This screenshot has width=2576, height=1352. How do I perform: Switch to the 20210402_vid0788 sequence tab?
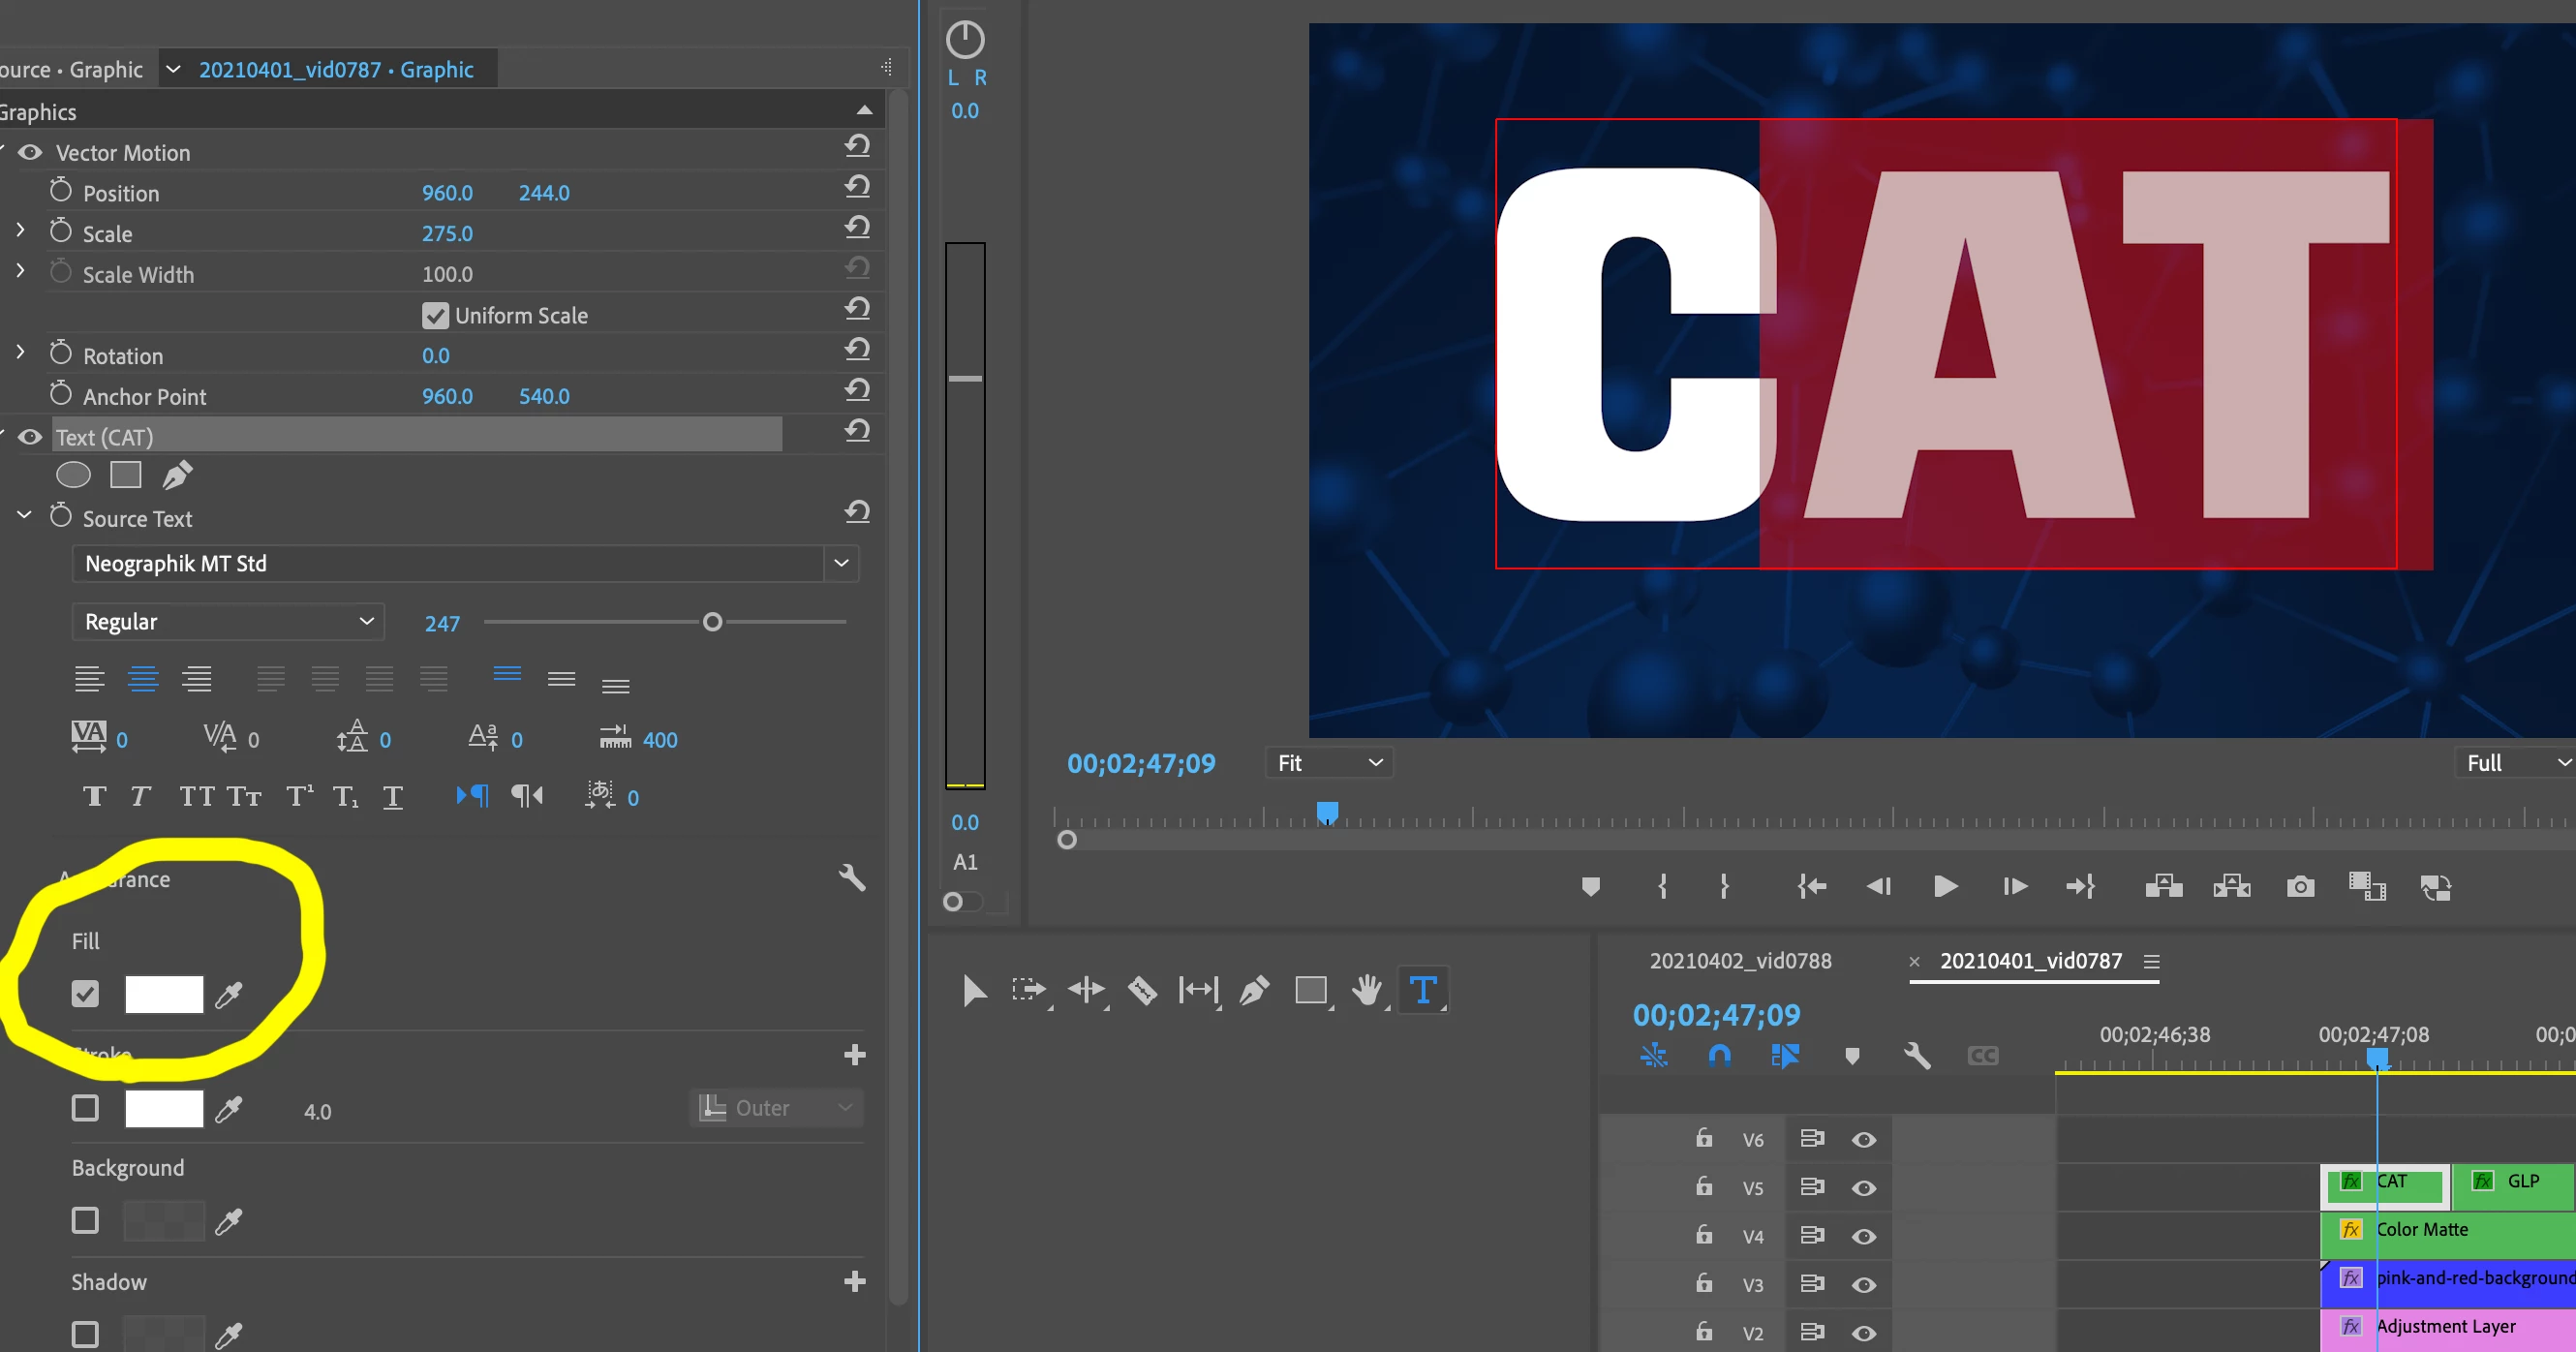click(1740, 961)
